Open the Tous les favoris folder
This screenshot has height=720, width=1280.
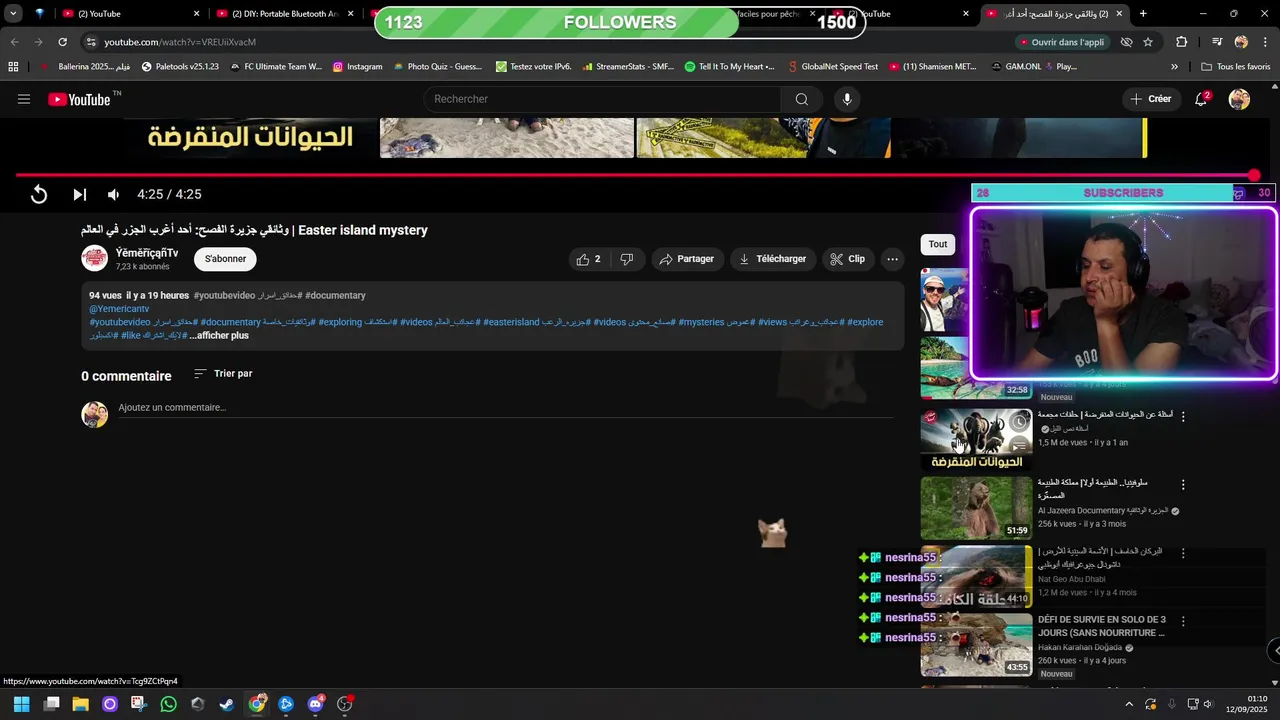point(1235,67)
